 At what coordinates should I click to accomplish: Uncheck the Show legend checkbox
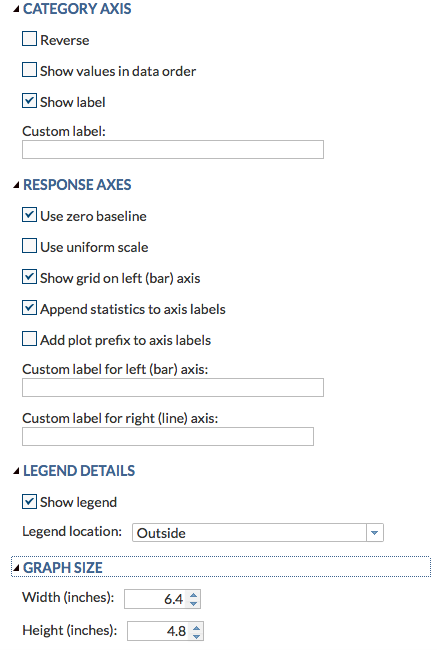coord(29,501)
